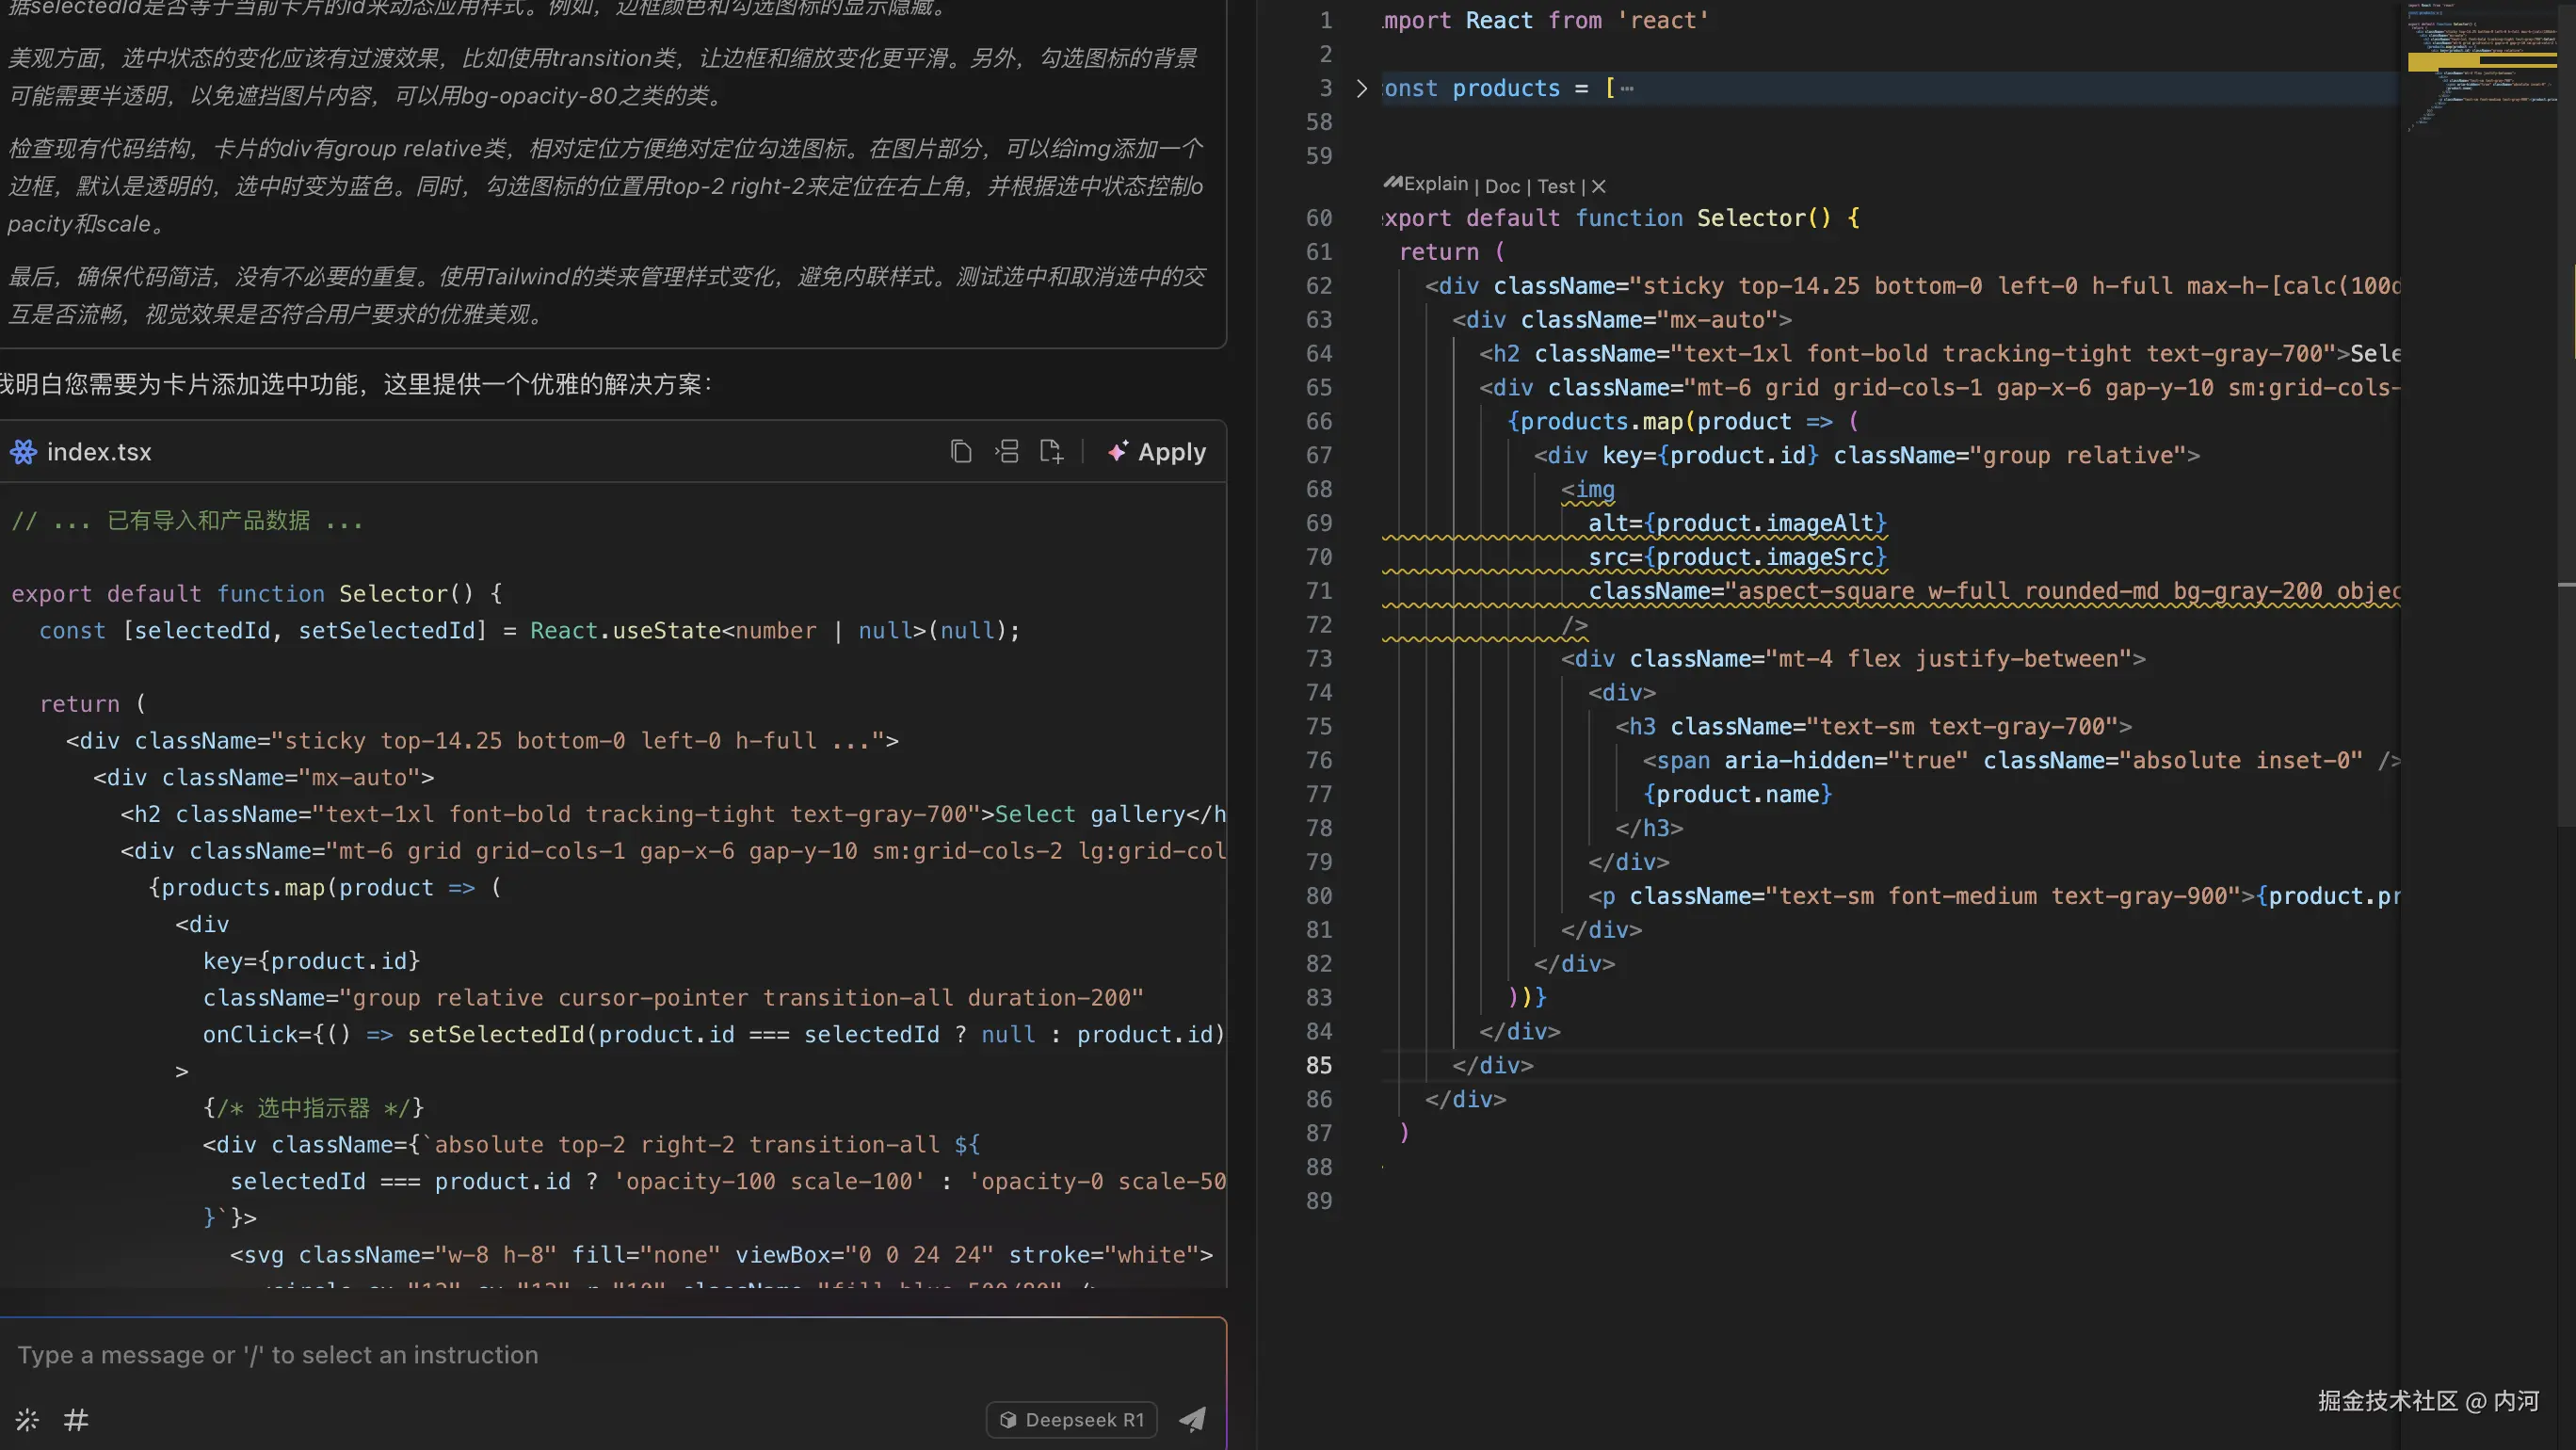This screenshot has width=2576, height=1450.
Task: Click the send message paper plane icon
Action: click(1192, 1419)
